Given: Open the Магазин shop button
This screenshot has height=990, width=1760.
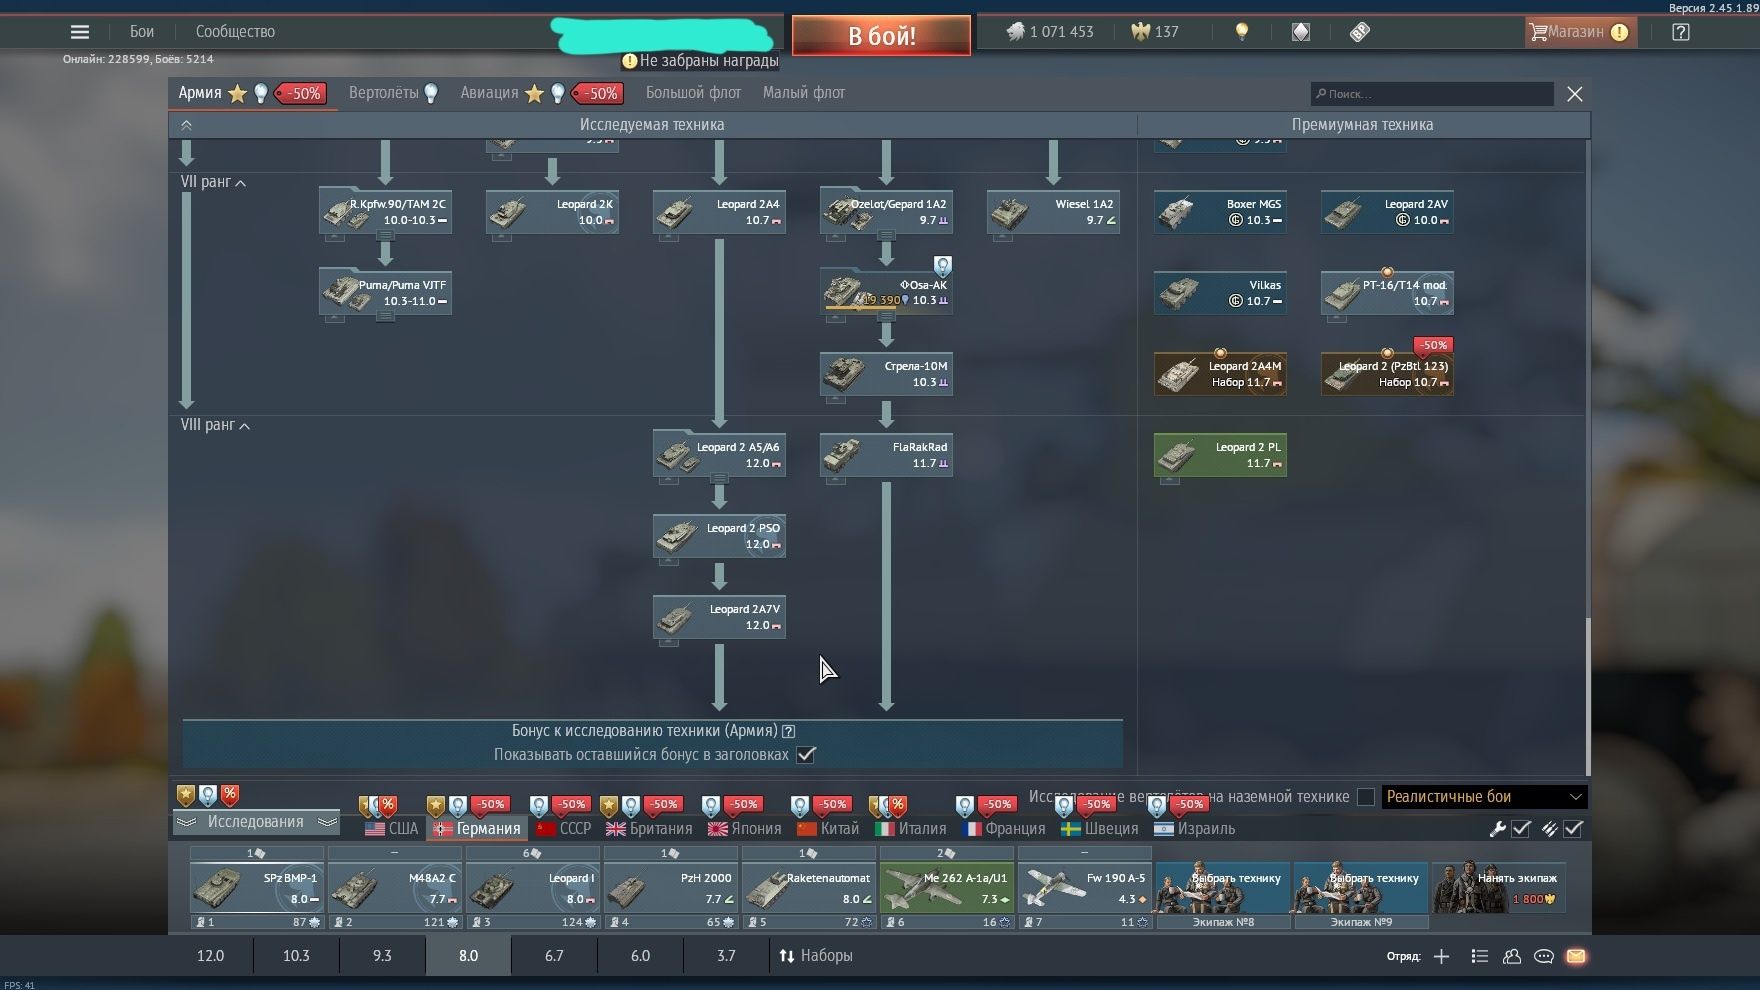Looking at the screenshot, I should (1580, 32).
